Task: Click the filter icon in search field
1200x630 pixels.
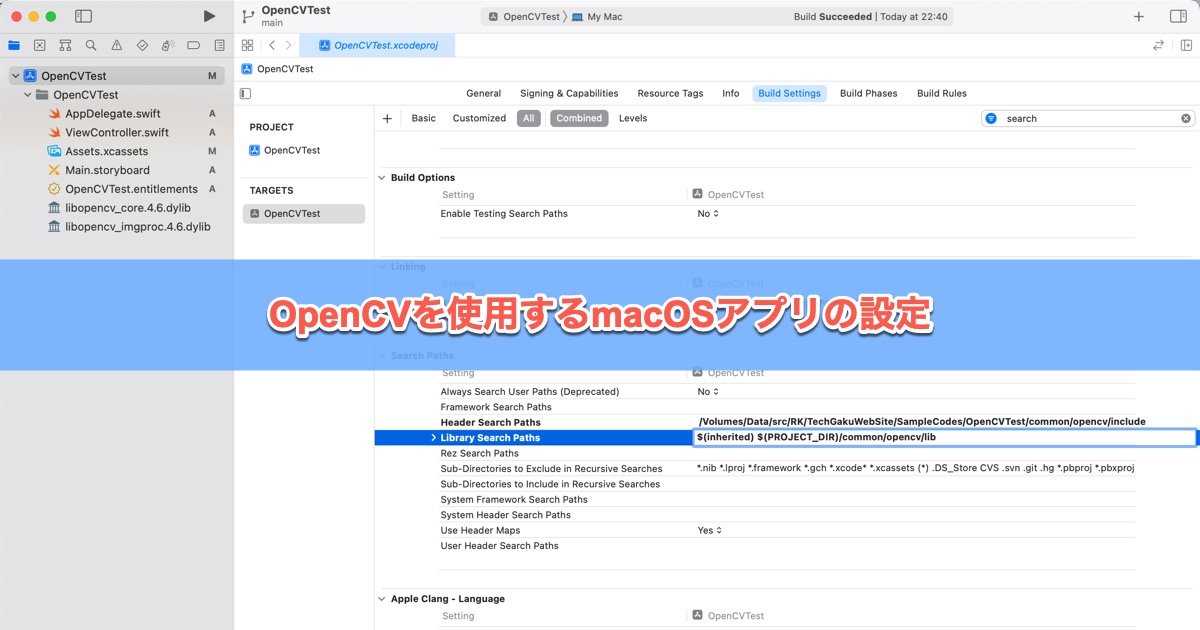Action: [x=991, y=118]
